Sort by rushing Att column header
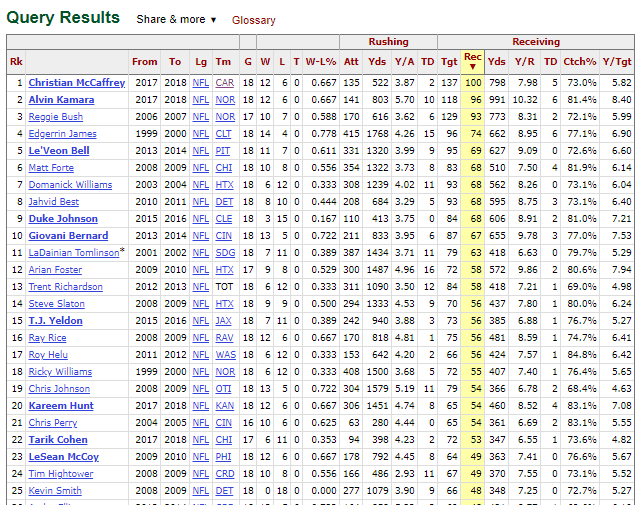The width and height of the screenshot is (642, 505). coord(351,61)
